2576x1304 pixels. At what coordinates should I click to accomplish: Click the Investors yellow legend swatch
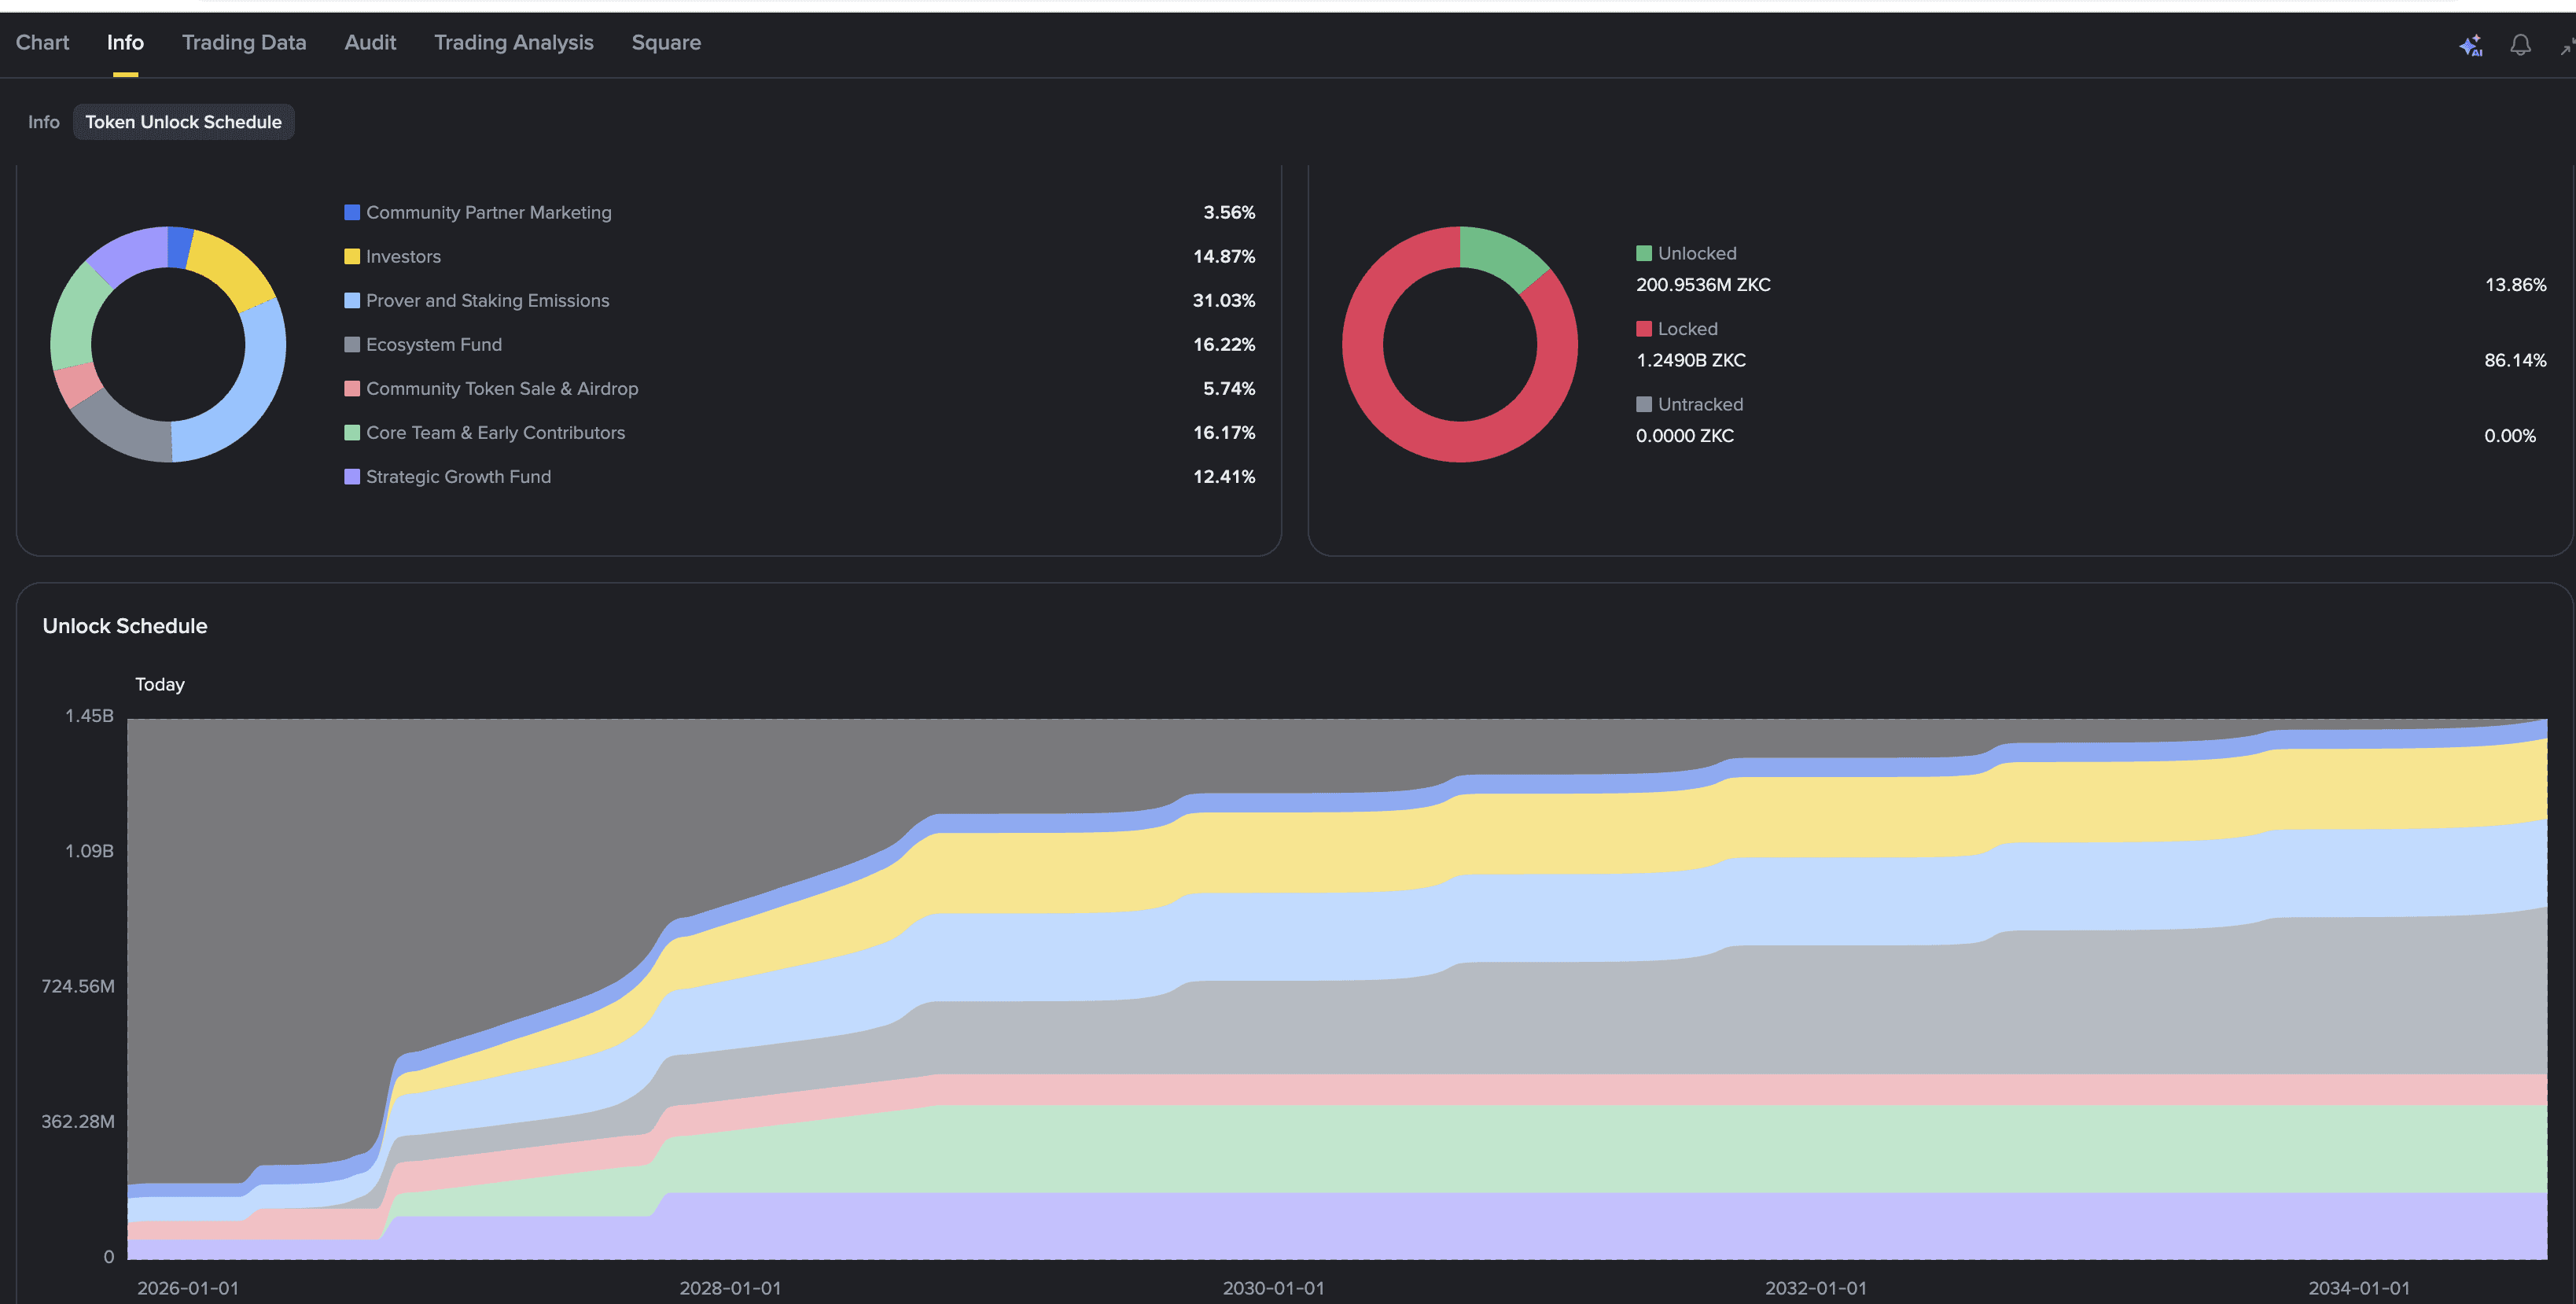(x=352, y=257)
